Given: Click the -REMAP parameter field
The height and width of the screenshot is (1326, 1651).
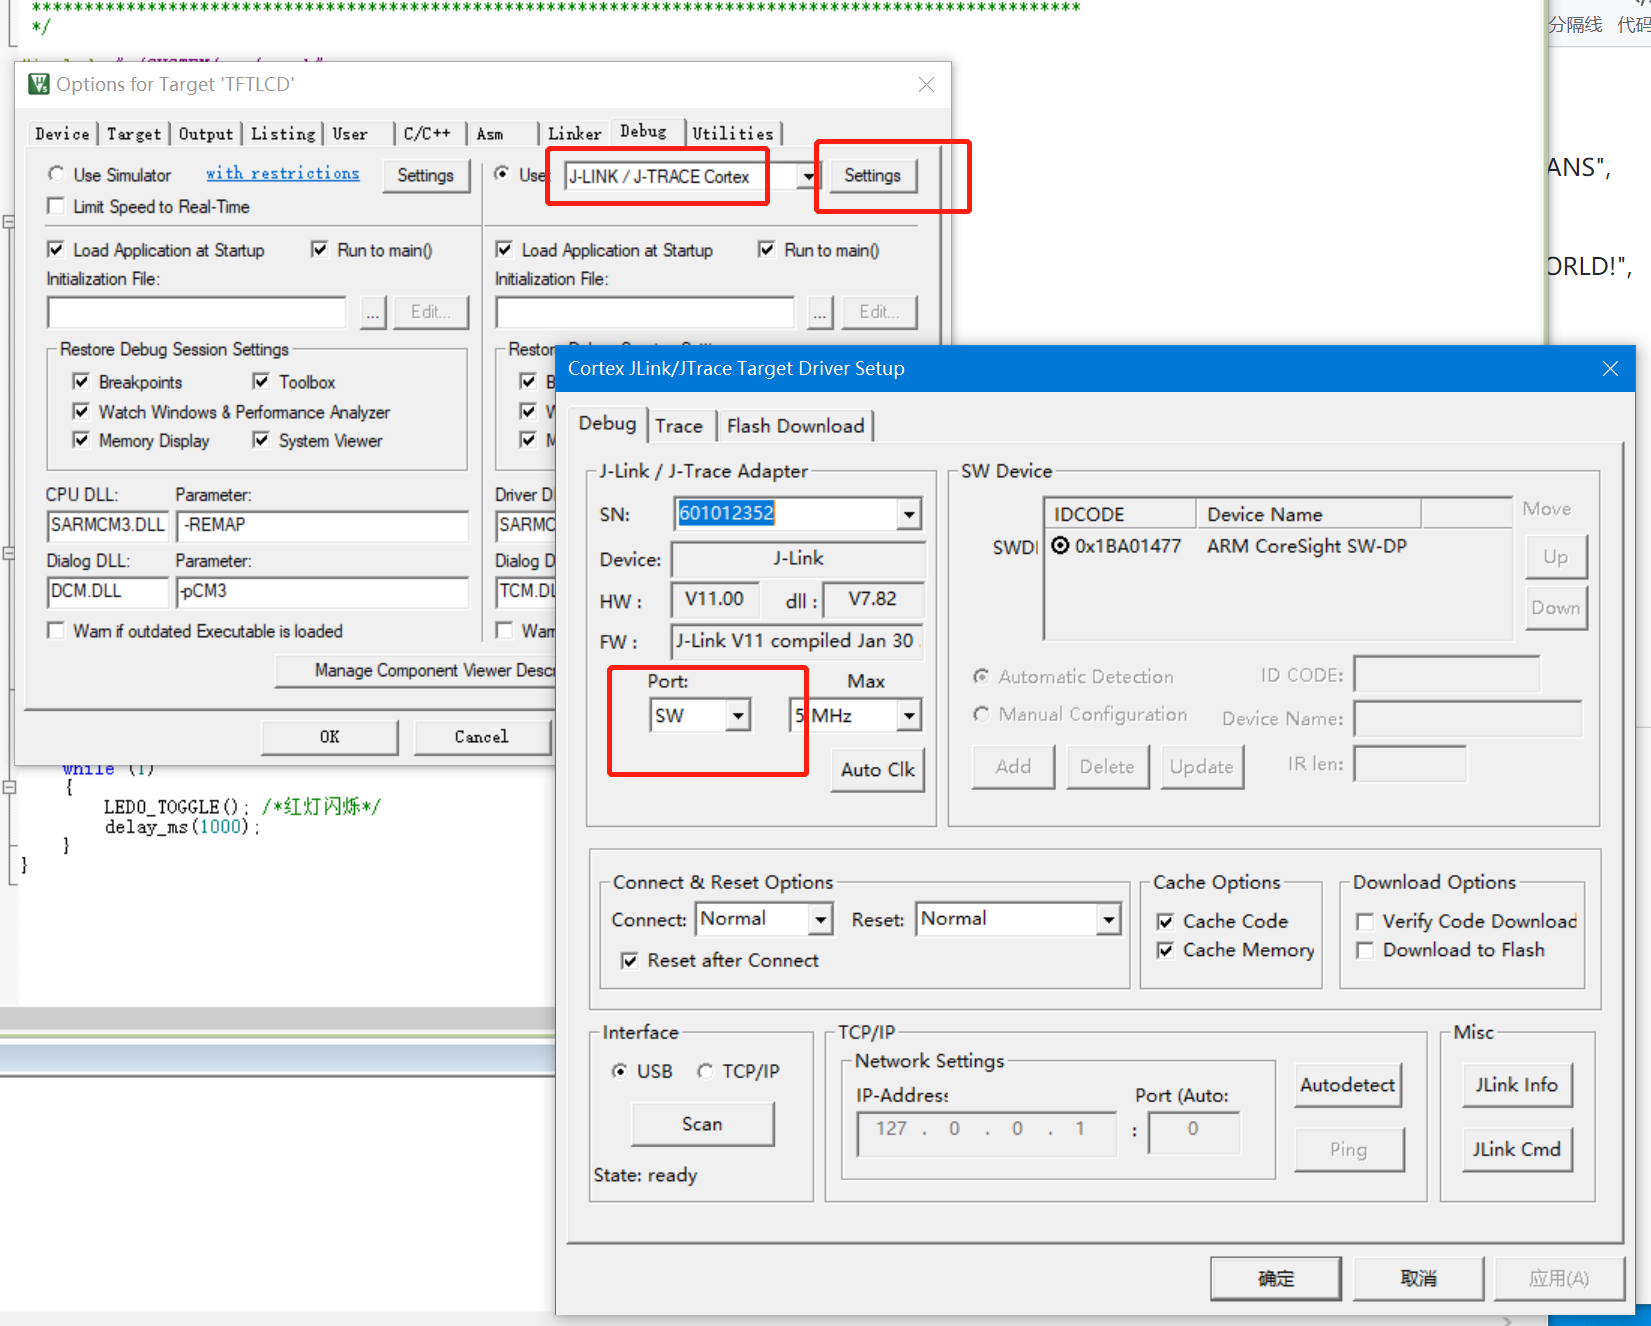Looking at the screenshot, I should click(322, 525).
